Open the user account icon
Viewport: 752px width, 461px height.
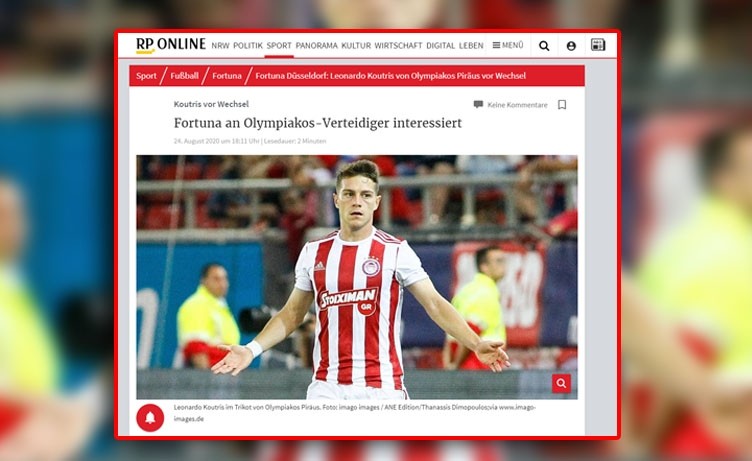[x=571, y=46]
